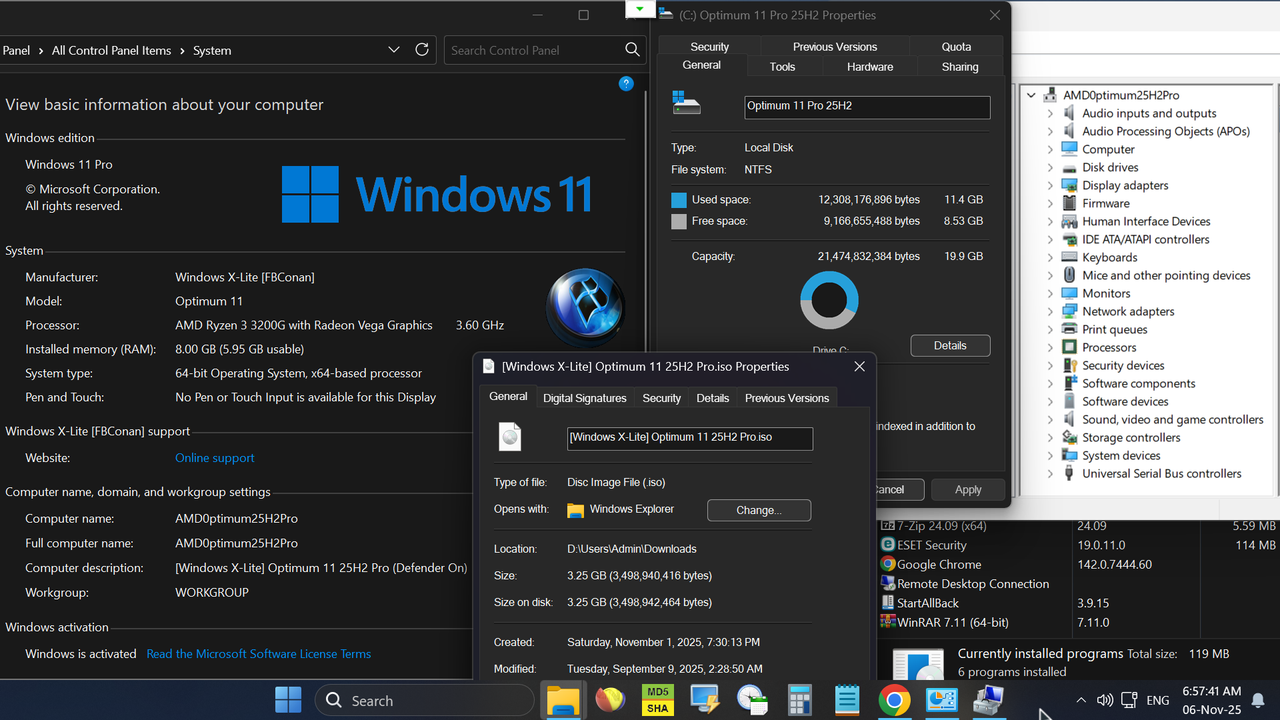Open the Hardware tab in disk properties

point(869,66)
